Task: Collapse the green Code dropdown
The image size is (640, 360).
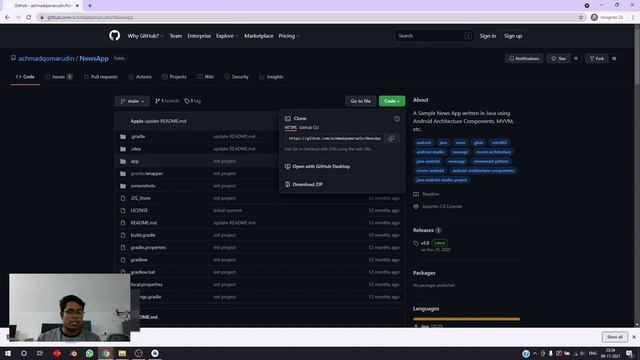Action: pyautogui.click(x=392, y=101)
